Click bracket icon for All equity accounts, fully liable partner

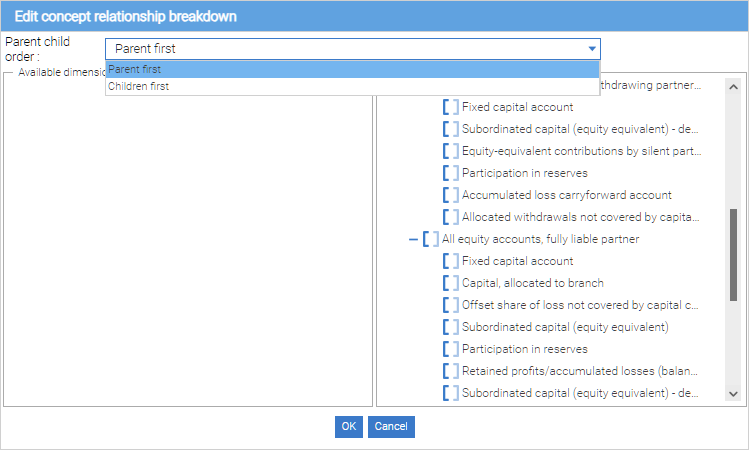tap(431, 239)
